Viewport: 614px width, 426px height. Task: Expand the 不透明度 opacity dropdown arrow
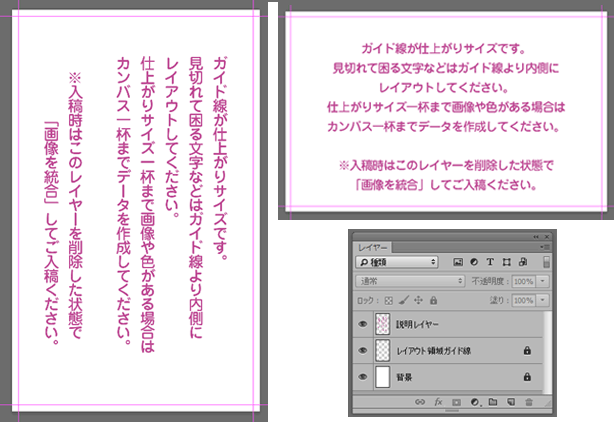coord(541,282)
